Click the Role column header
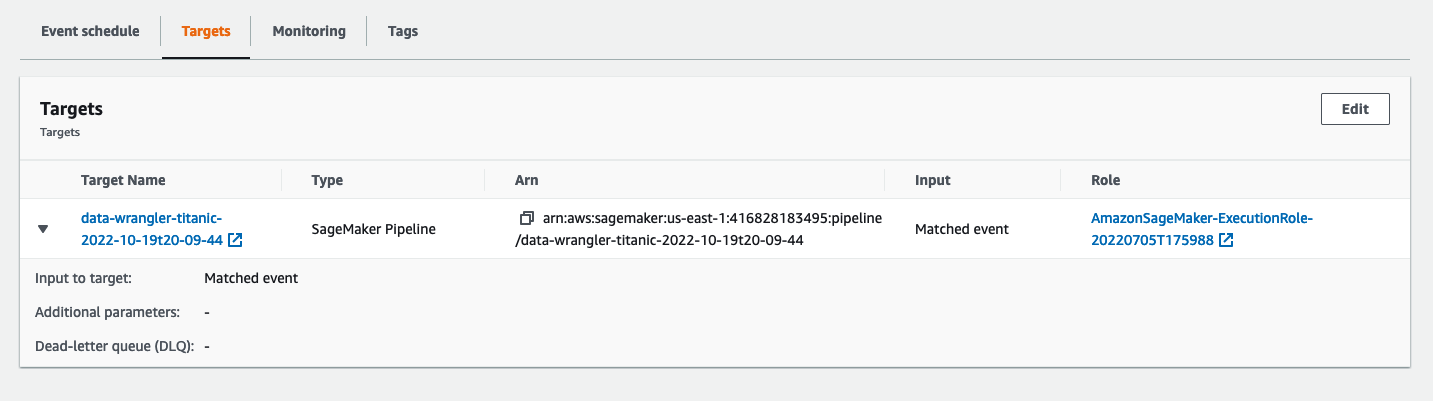This screenshot has height=401, width=1433. [x=1105, y=180]
